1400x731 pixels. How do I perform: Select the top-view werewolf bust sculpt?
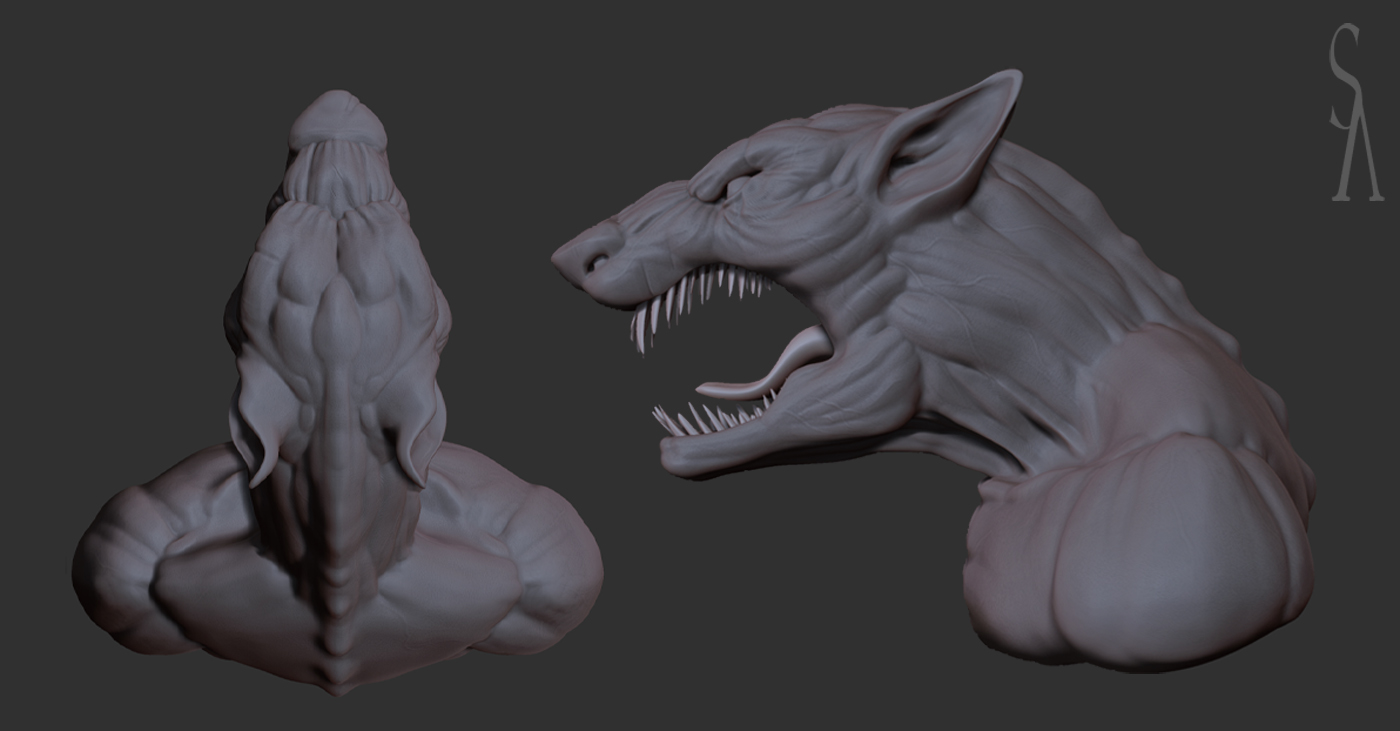[x=338, y=395]
